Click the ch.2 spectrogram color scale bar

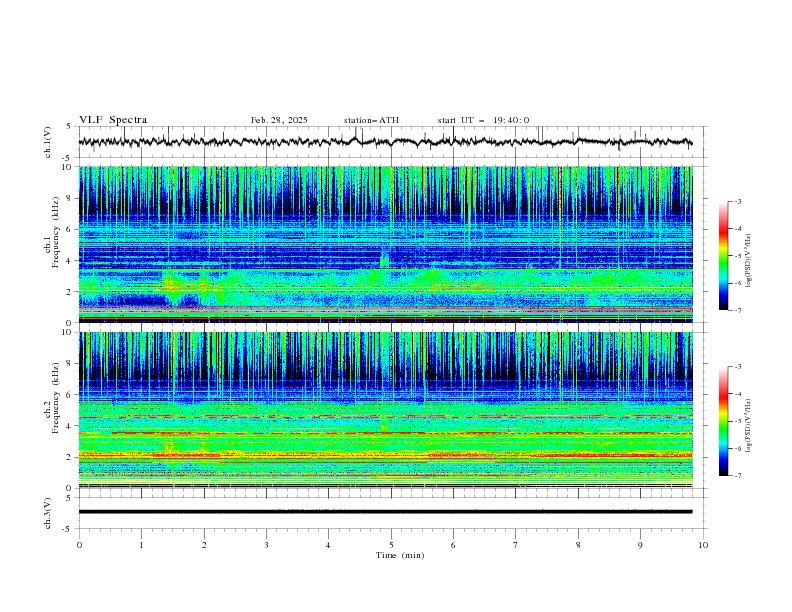tap(723, 421)
